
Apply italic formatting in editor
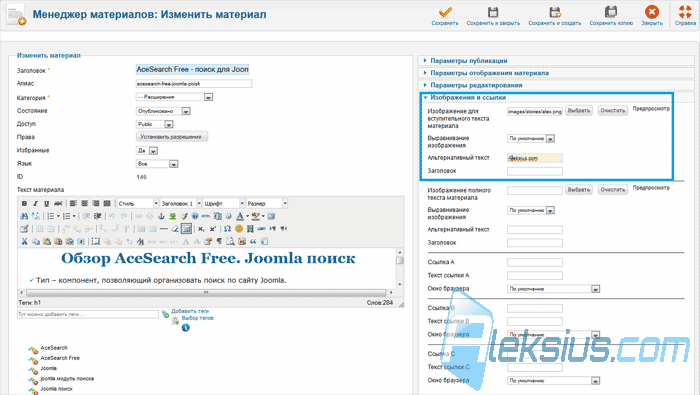pos(35,204)
